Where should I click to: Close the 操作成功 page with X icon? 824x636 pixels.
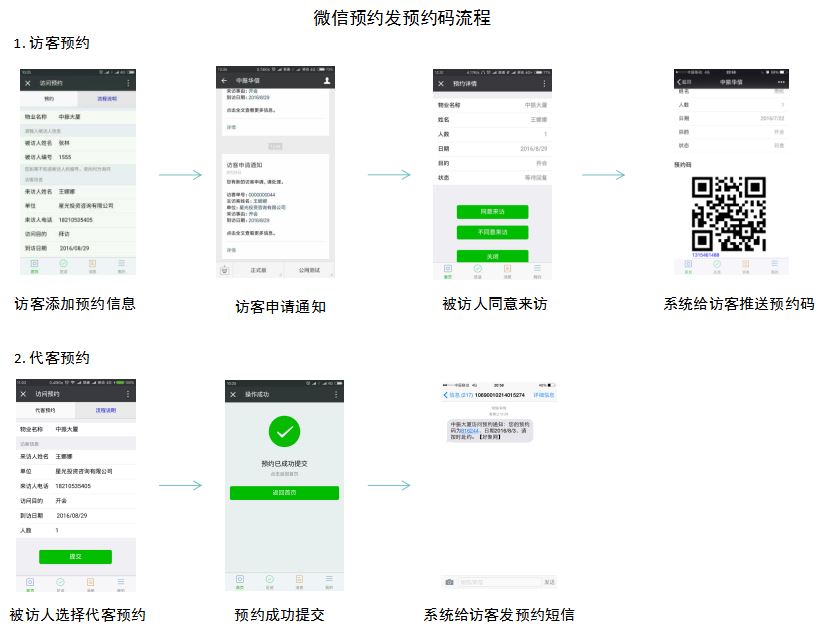233,395
